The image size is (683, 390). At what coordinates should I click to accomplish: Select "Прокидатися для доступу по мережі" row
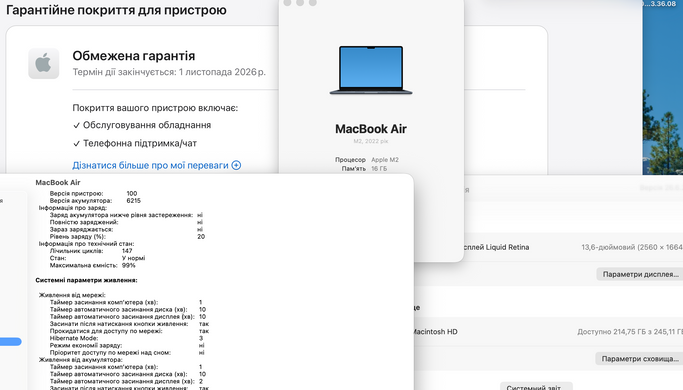click(x=129, y=331)
